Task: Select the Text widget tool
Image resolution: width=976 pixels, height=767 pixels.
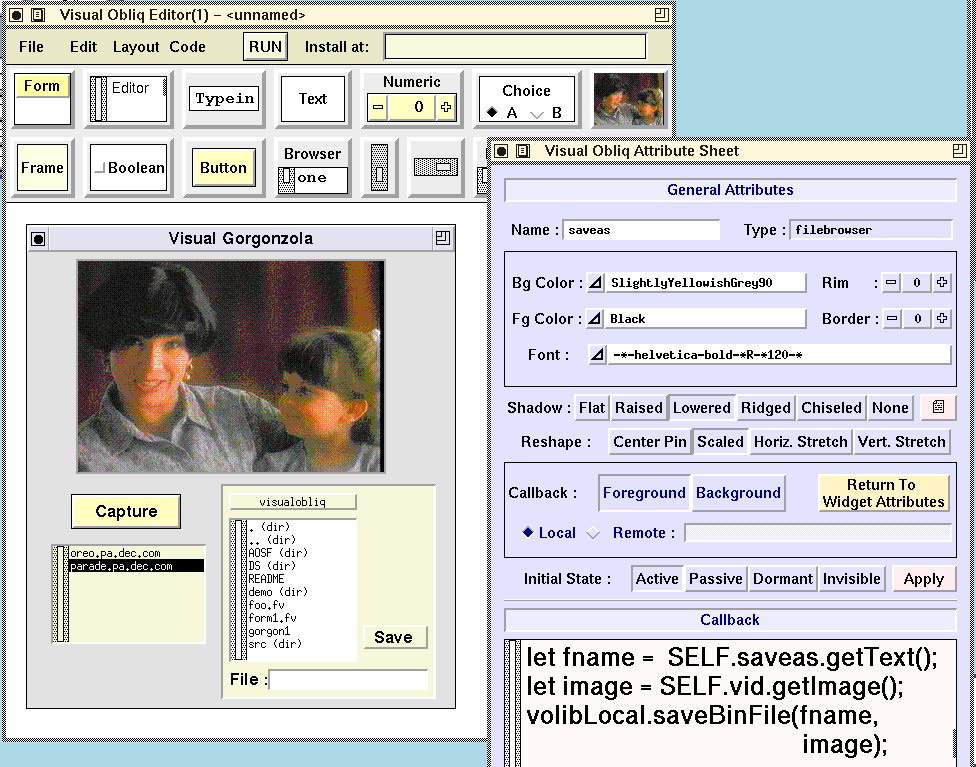Action: point(312,99)
